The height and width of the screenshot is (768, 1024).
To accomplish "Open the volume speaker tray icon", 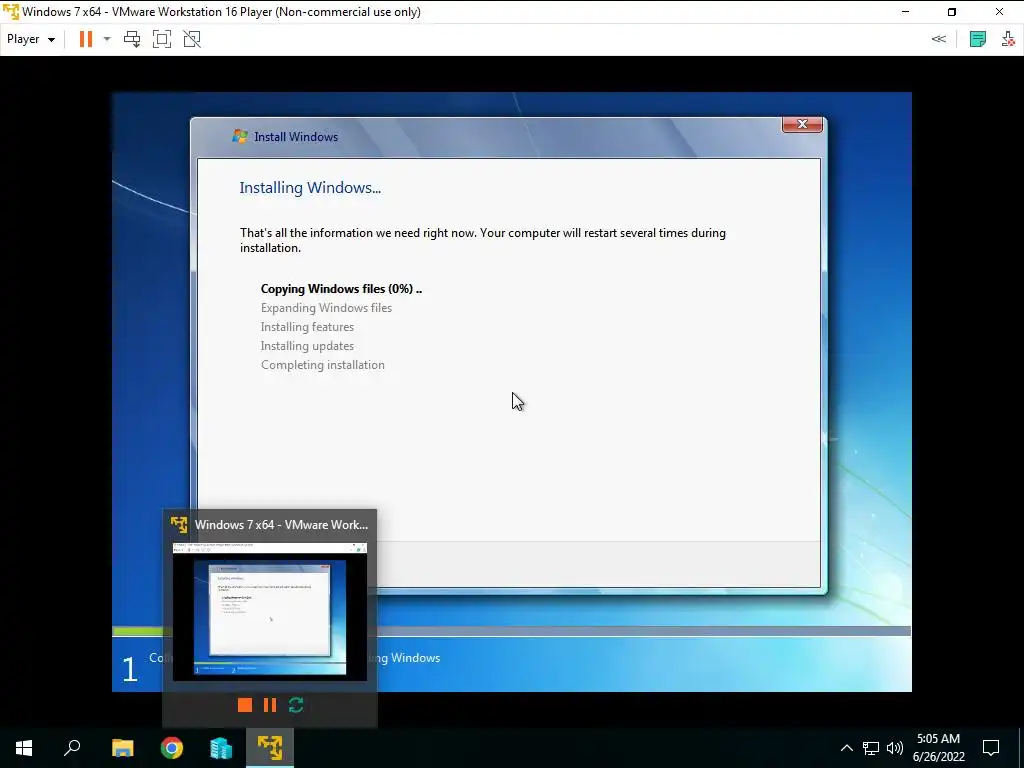I will tap(895, 748).
